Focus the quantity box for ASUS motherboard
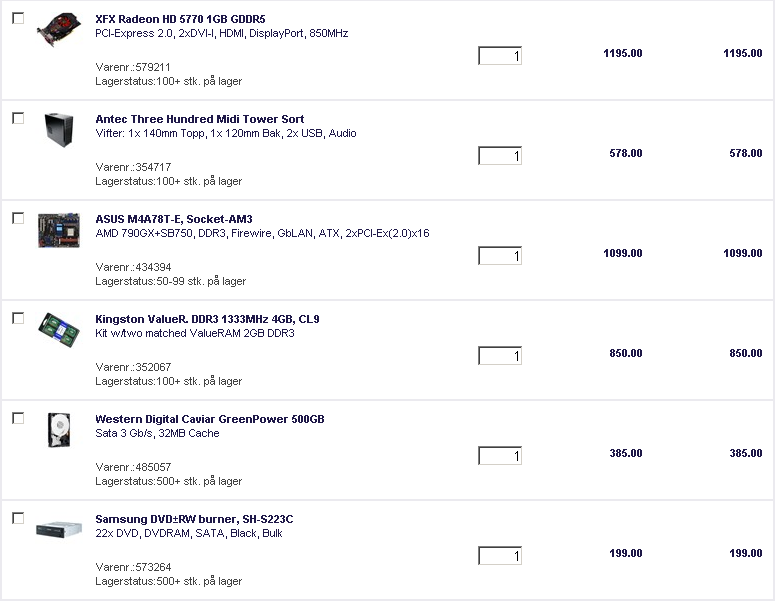The width and height of the screenshot is (775, 601). click(x=500, y=256)
